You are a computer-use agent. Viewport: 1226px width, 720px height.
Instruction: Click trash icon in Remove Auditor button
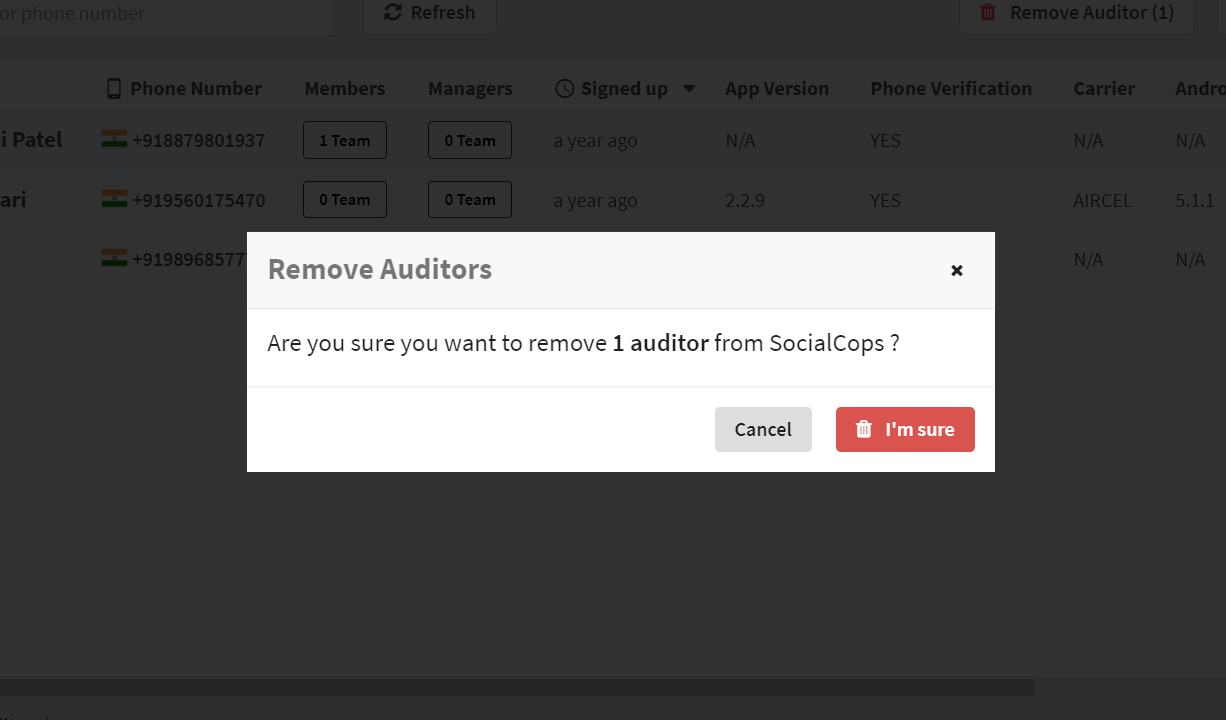(988, 12)
